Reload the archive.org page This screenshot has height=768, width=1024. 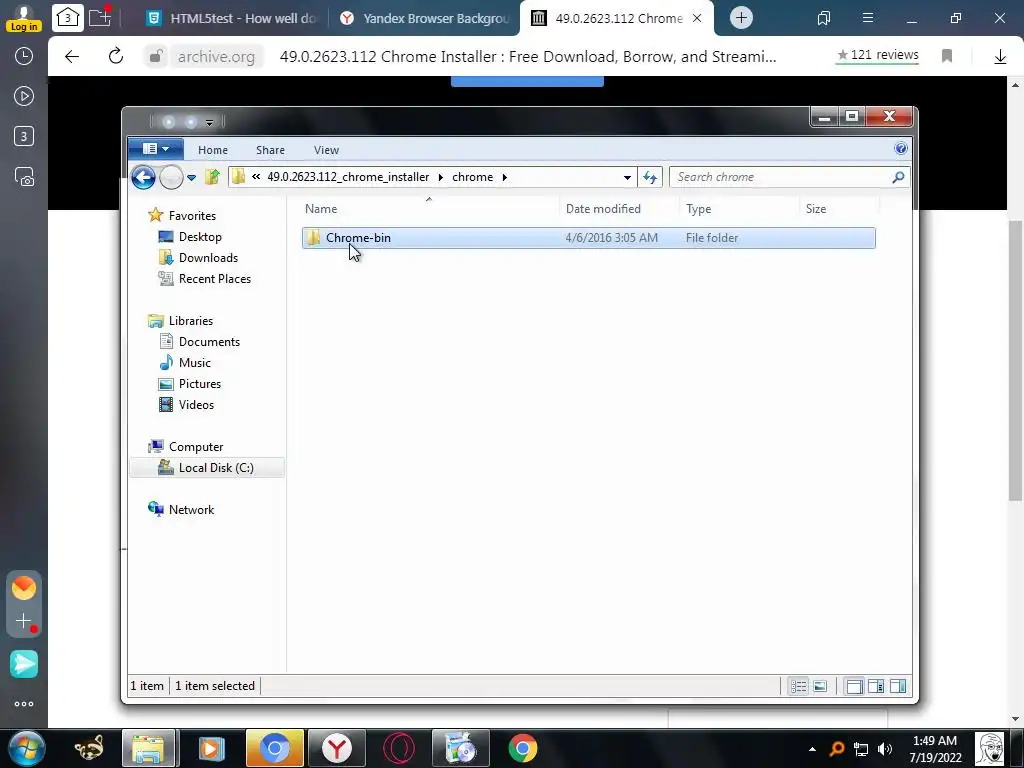click(116, 56)
